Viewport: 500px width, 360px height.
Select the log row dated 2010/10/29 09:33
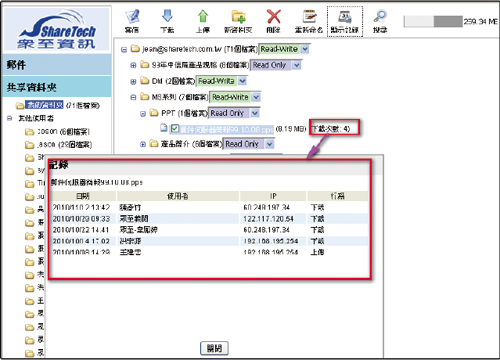click(x=209, y=219)
